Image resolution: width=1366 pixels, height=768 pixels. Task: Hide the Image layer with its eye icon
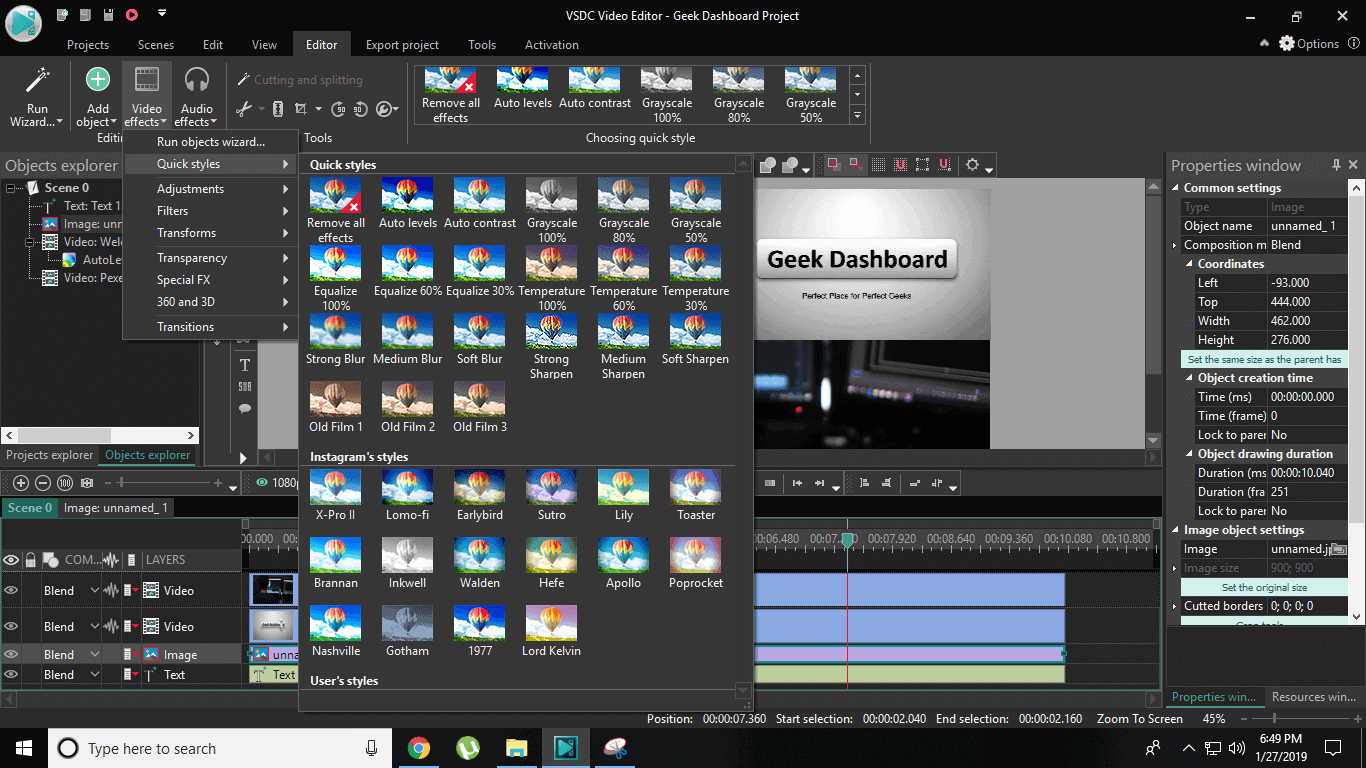(11, 654)
